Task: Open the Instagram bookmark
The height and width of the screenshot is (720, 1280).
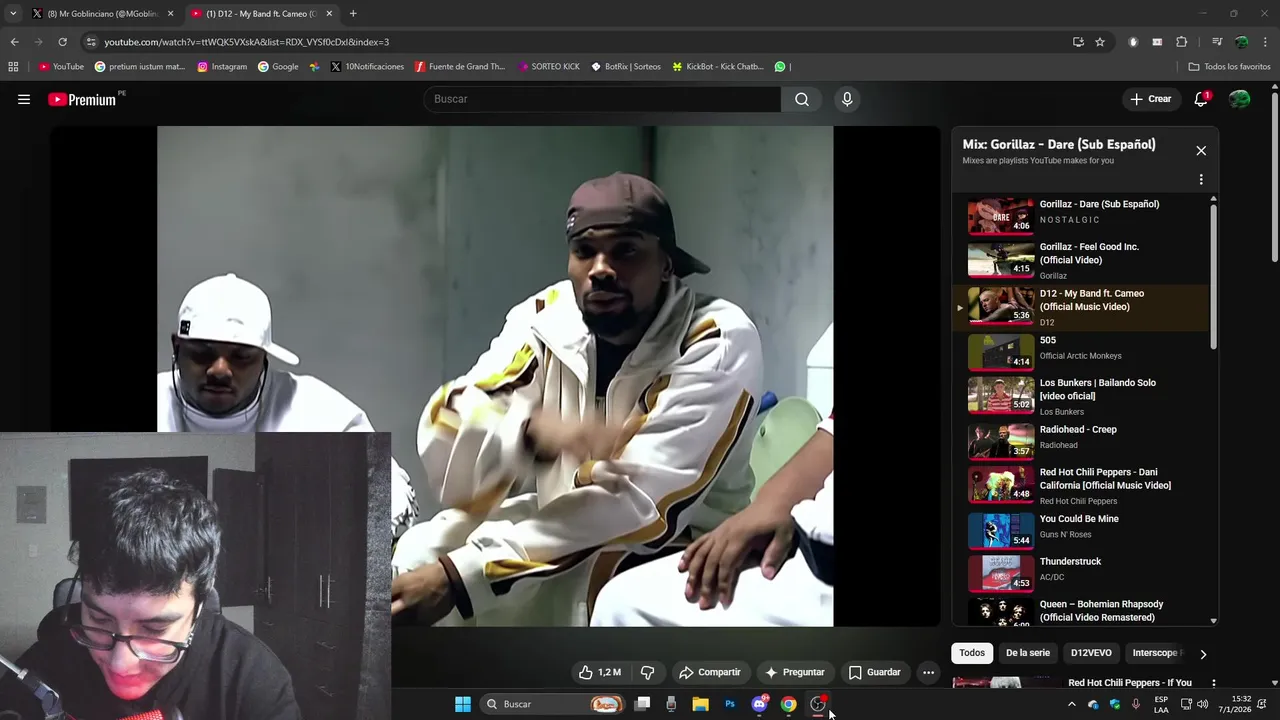Action: click(222, 67)
